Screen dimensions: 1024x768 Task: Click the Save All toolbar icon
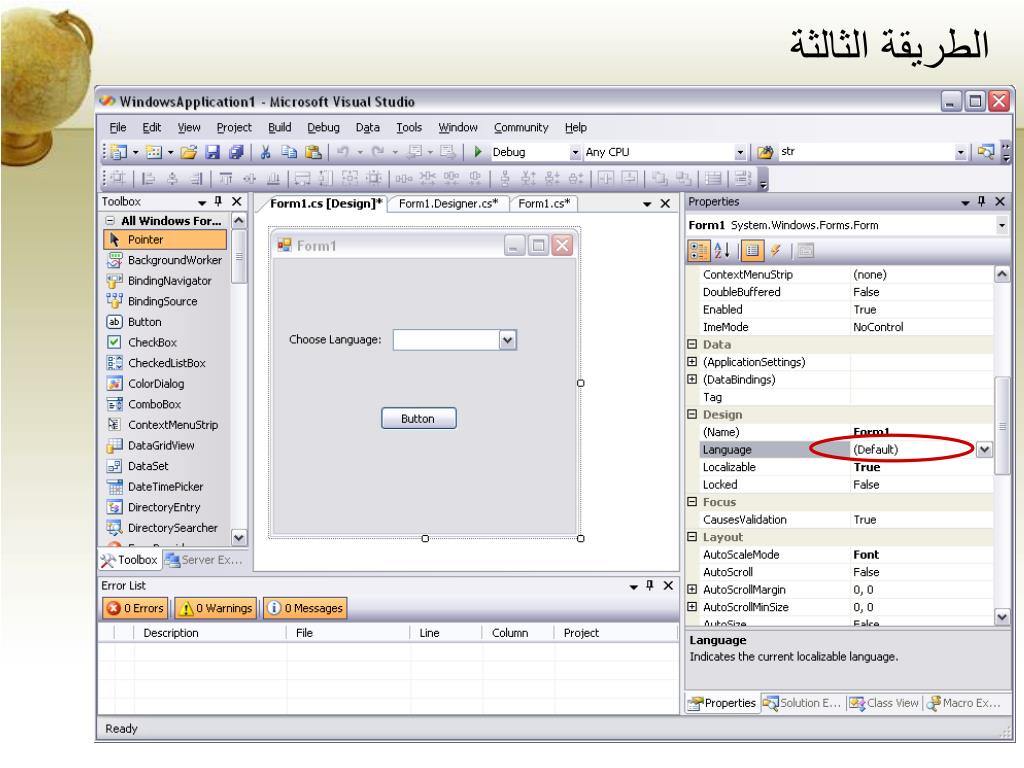point(236,152)
